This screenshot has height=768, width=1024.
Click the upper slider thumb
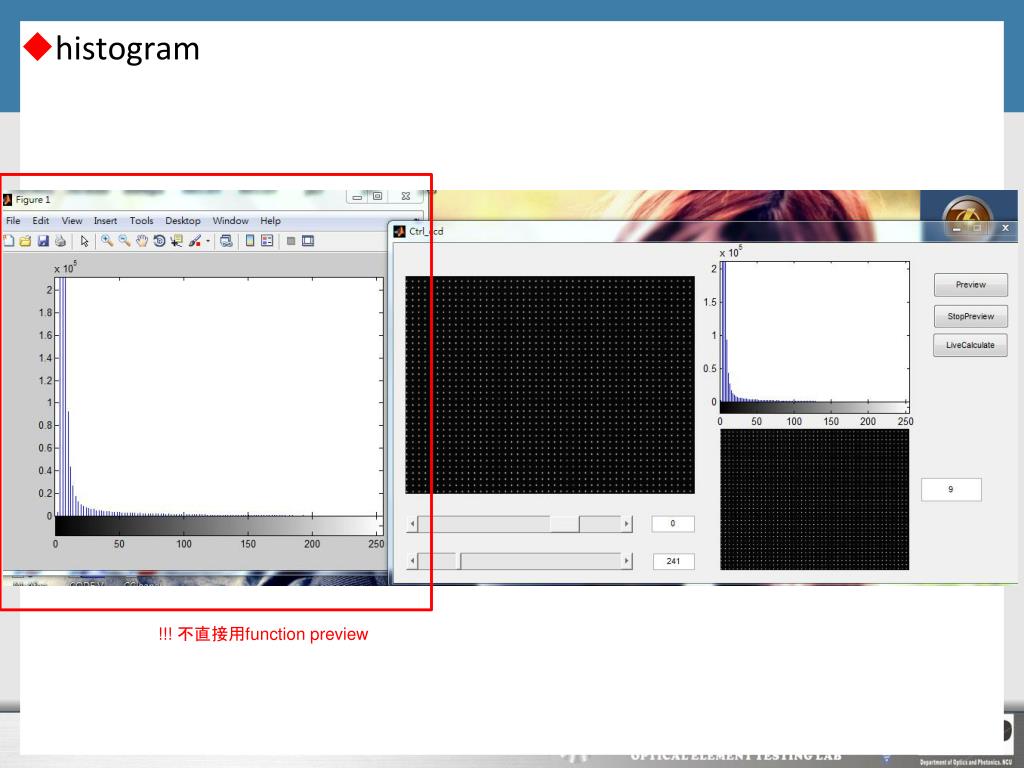[565, 524]
